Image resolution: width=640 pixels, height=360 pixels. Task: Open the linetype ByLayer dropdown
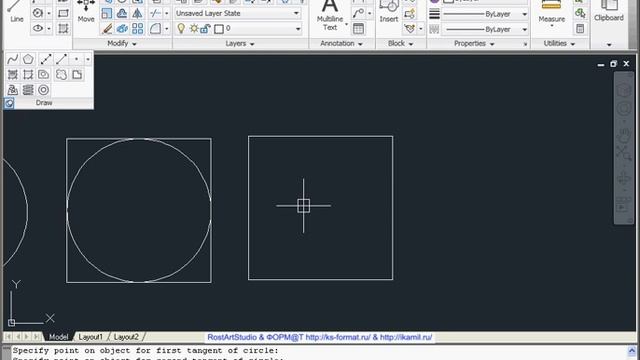(524, 29)
